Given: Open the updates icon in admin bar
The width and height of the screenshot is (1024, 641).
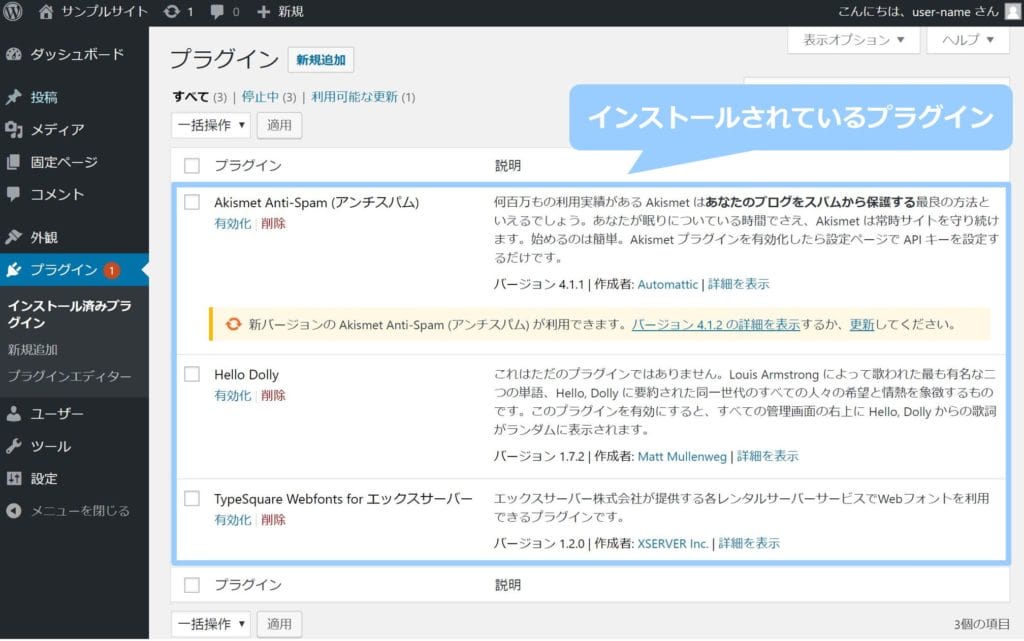Looking at the screenshot, I should pos(171,12).
